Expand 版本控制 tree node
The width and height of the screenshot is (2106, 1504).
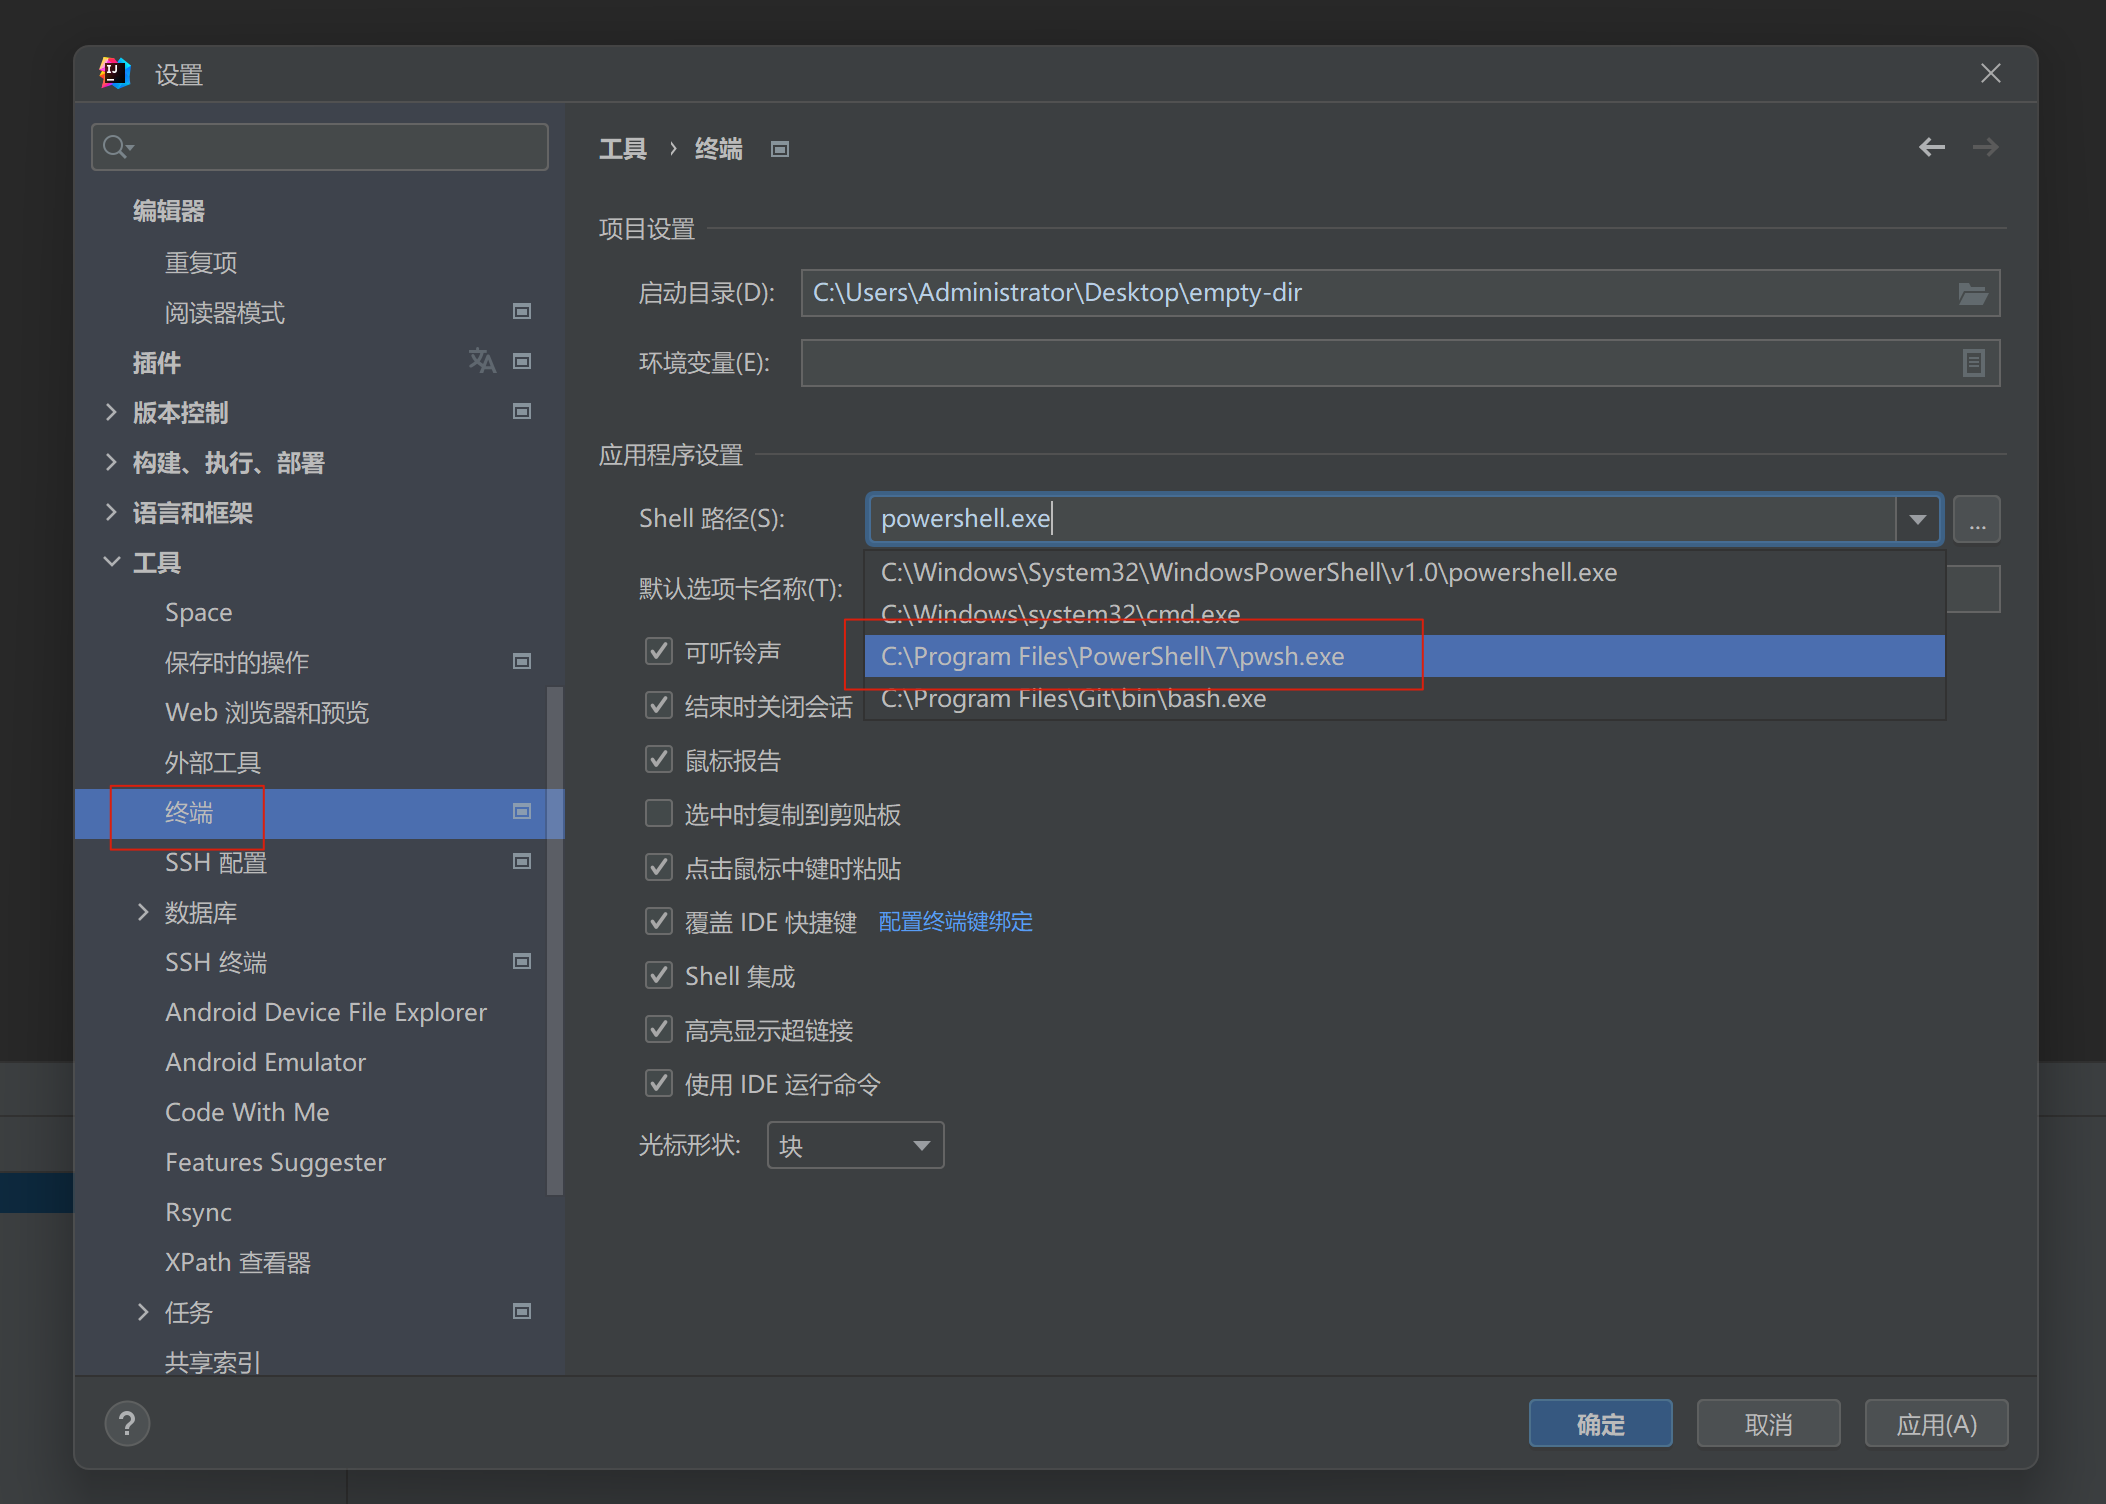(111, 412)
